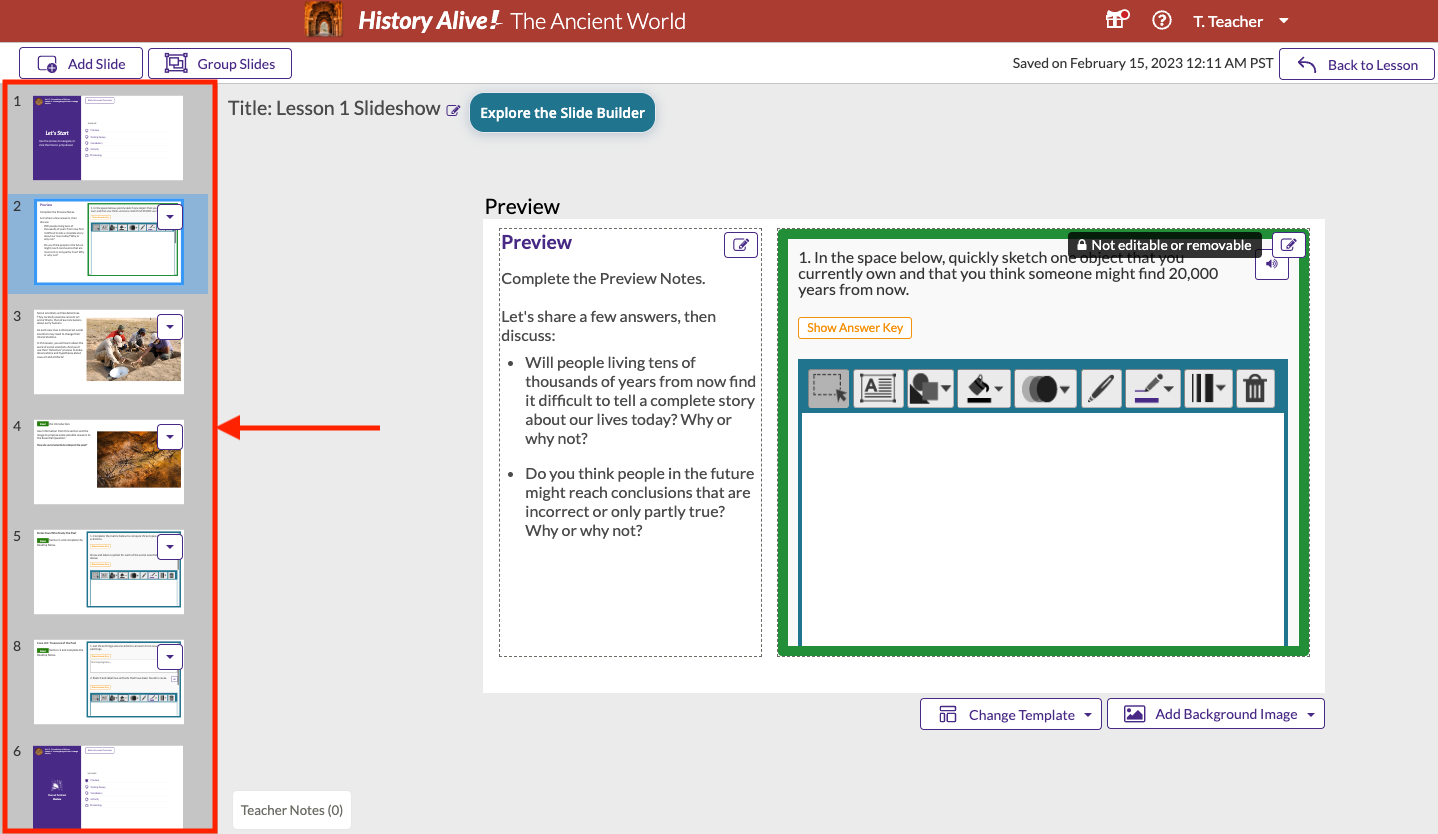
Task: Open the opacity tool dropdown
Action: pos(1045,388)
